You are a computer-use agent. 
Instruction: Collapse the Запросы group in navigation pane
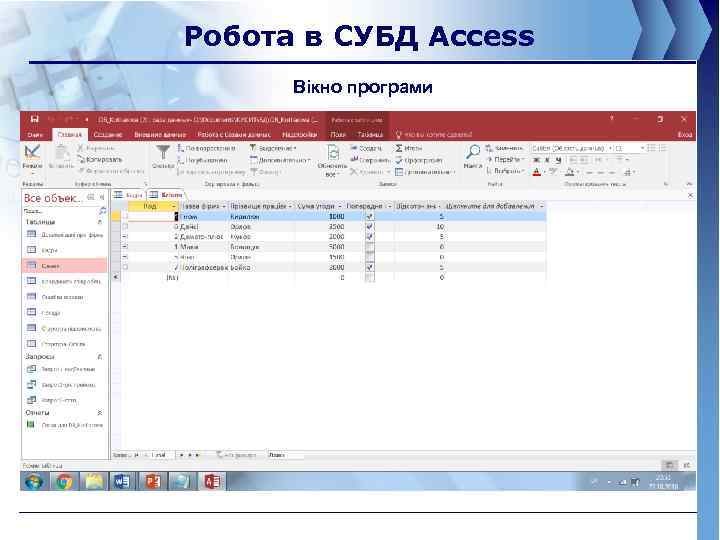point(100,356)
